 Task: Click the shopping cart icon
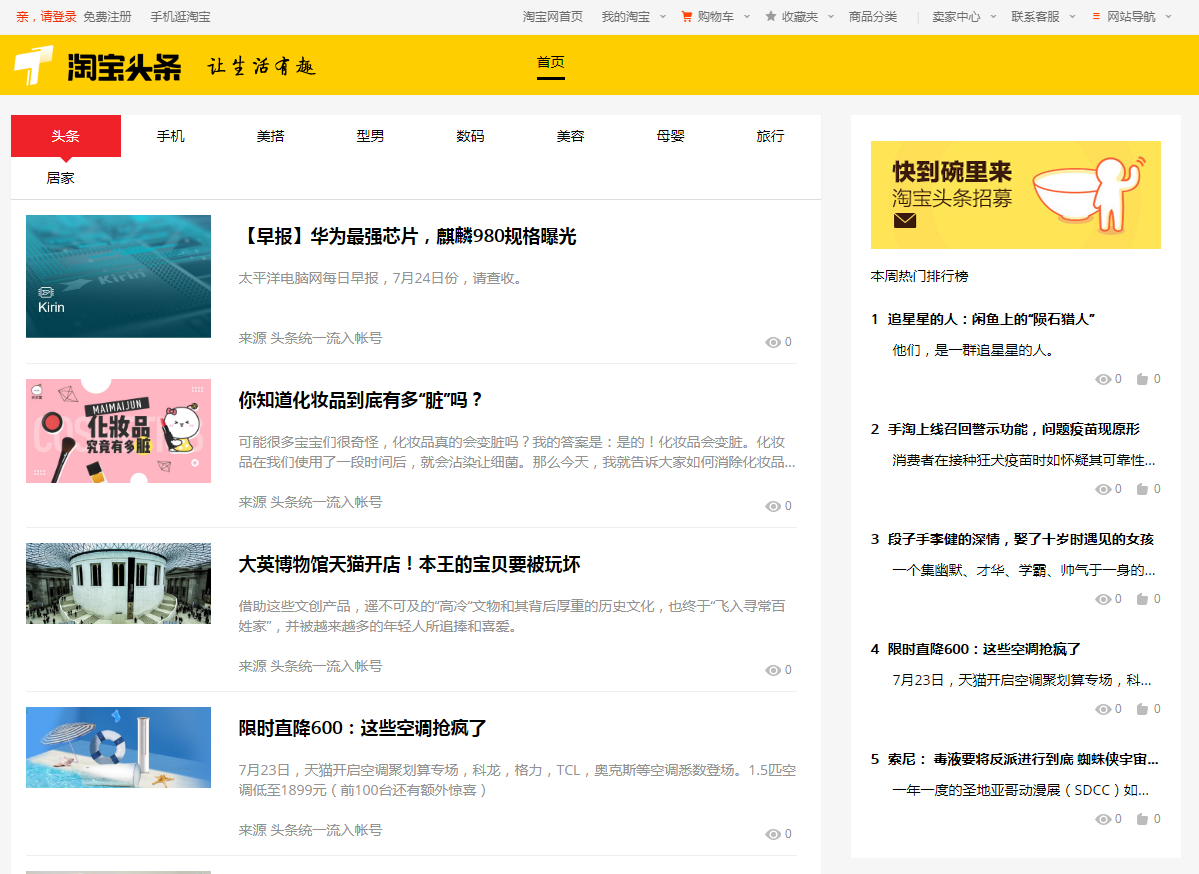pos(687,16)
